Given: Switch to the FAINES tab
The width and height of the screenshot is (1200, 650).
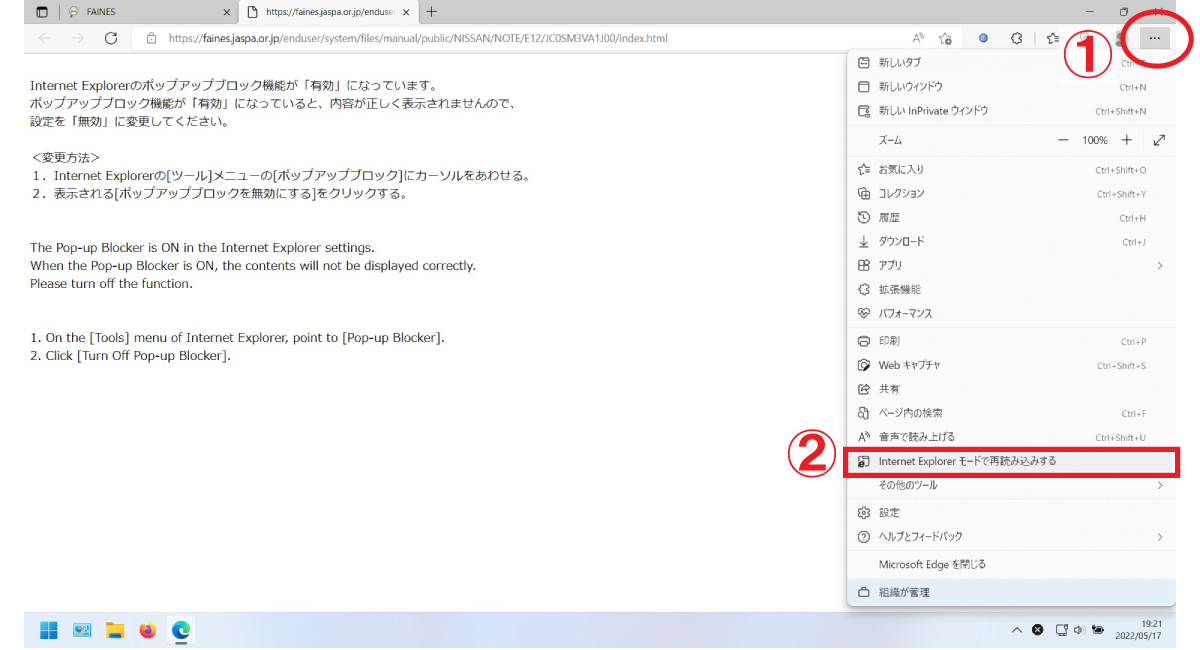Looking at the screenshot, I should tap(140, 12).
